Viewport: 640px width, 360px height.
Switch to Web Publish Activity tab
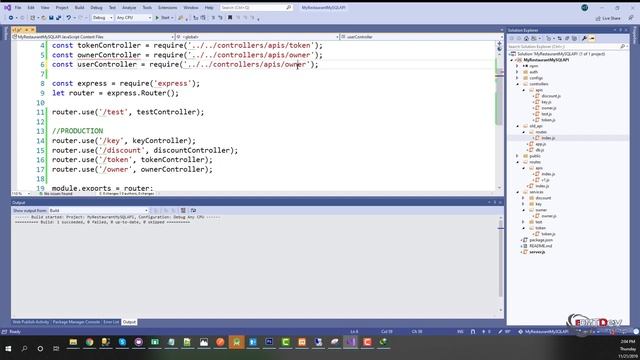point(31,322)
